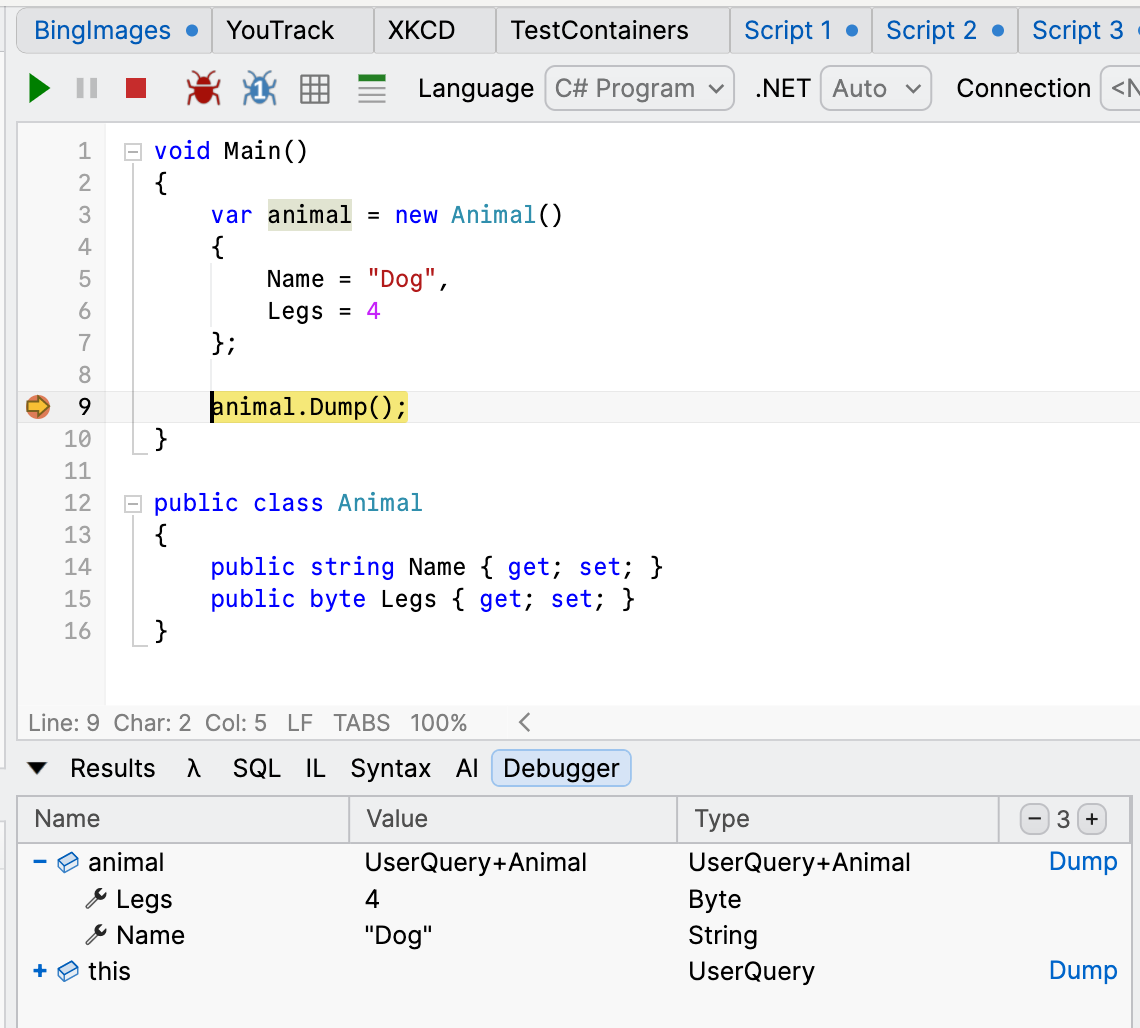Click the animal object cube icon
The image size is (1140, 1028).
coord(68,862)
